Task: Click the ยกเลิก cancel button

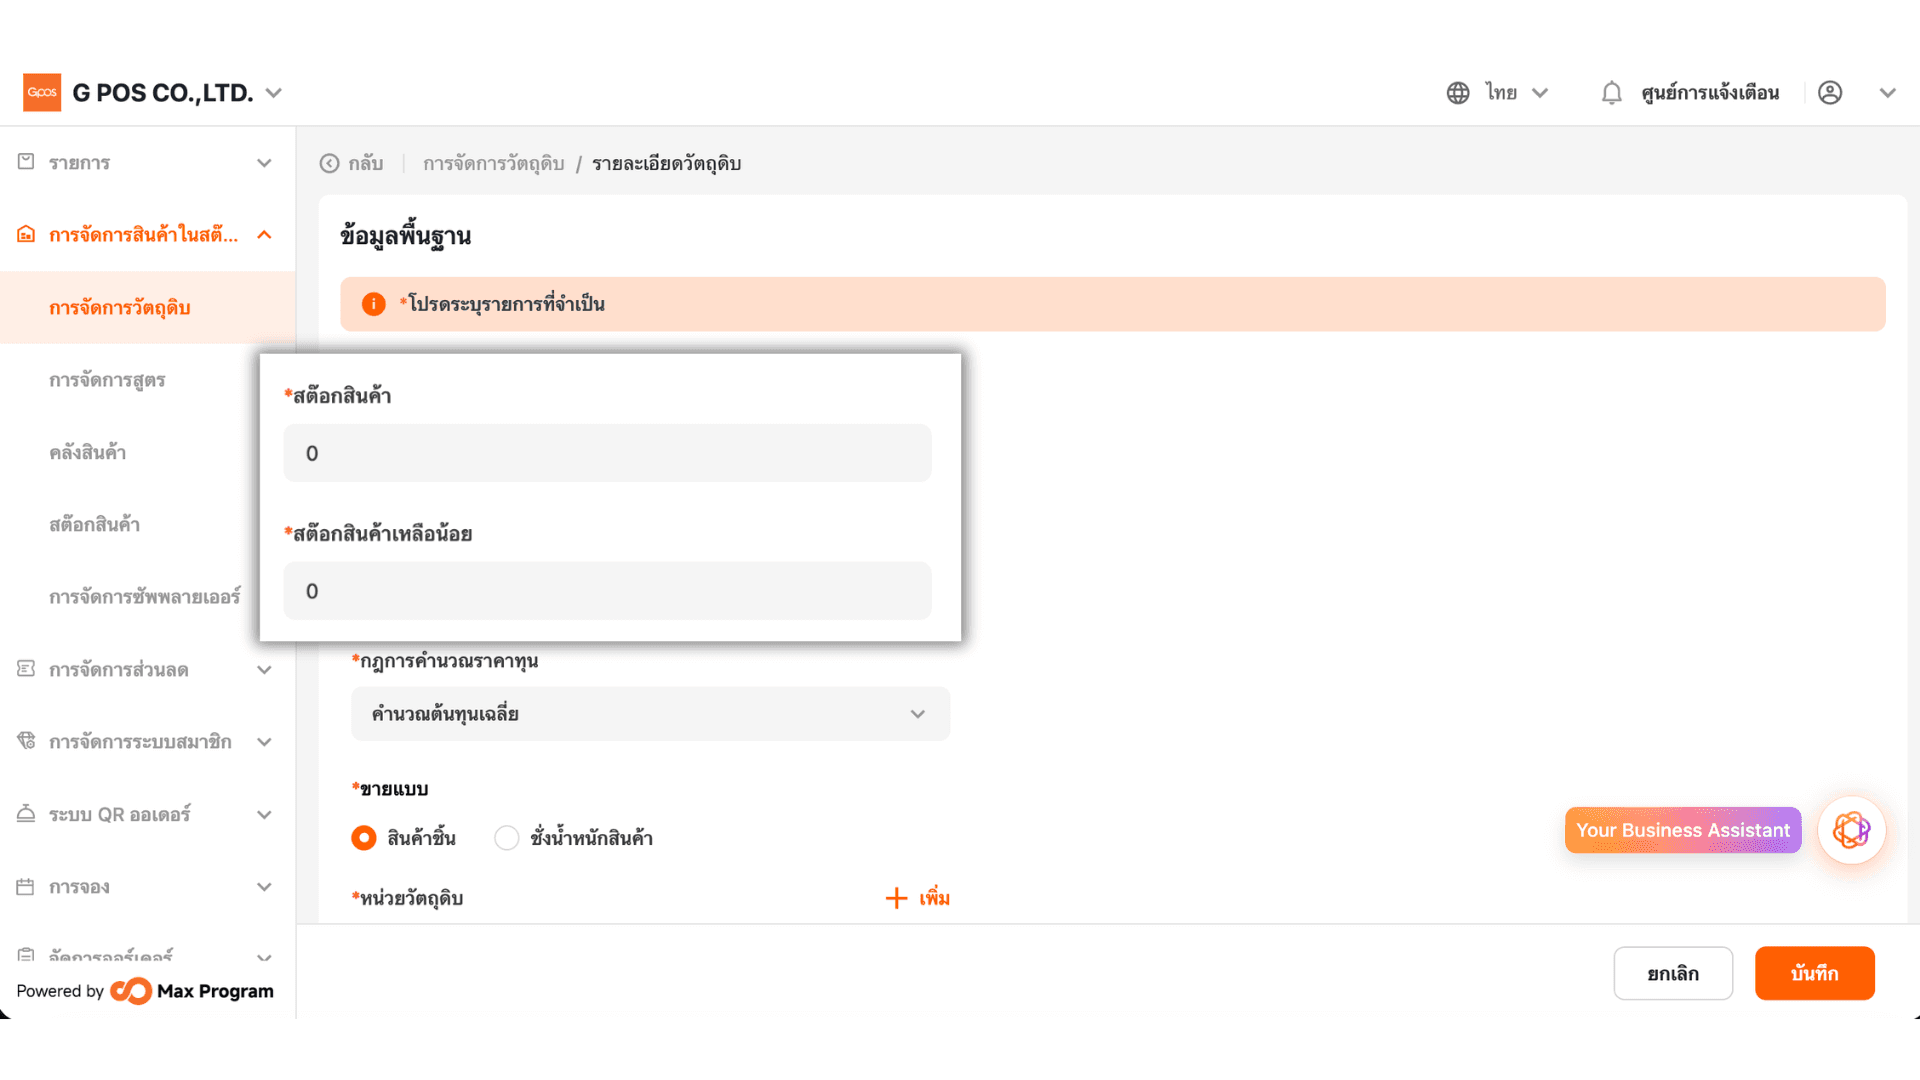Action: [1673, 973]
